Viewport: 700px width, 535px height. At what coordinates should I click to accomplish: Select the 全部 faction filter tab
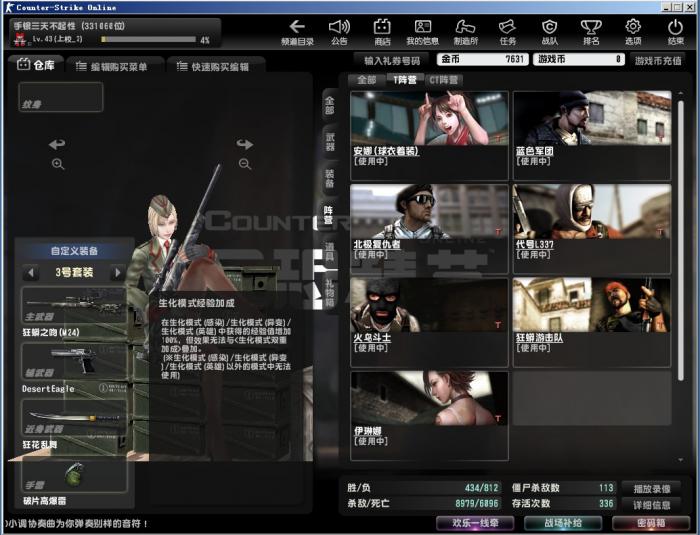367,80
